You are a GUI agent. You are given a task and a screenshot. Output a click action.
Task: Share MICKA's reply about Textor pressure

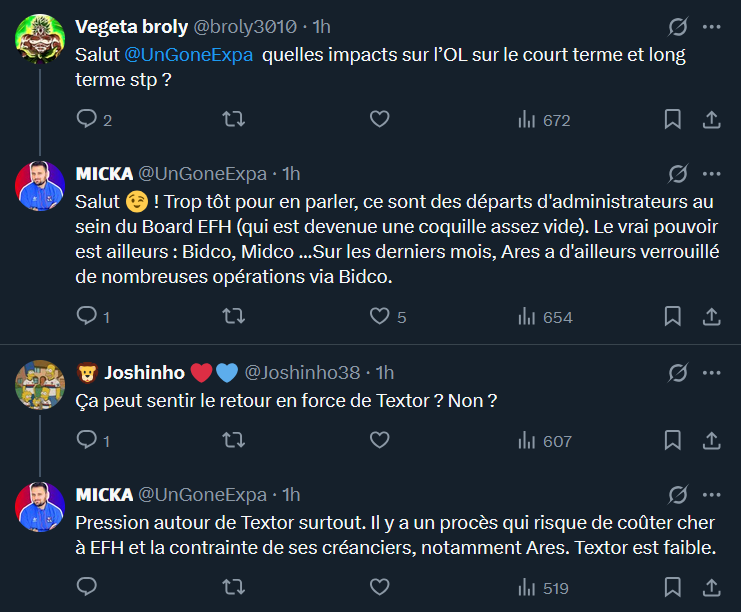[712, 587]
